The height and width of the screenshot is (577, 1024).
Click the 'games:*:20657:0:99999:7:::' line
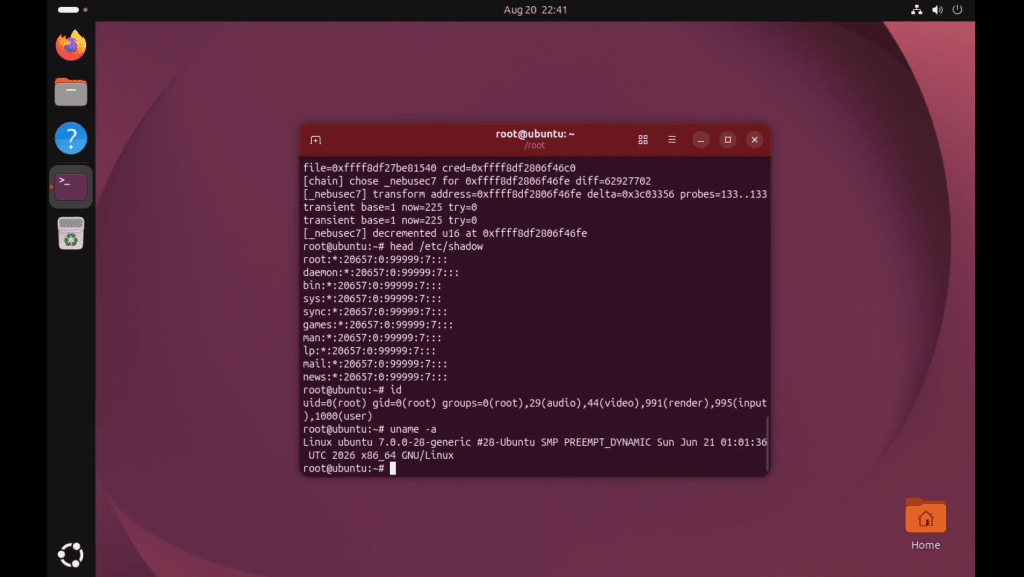coord(377,324)
